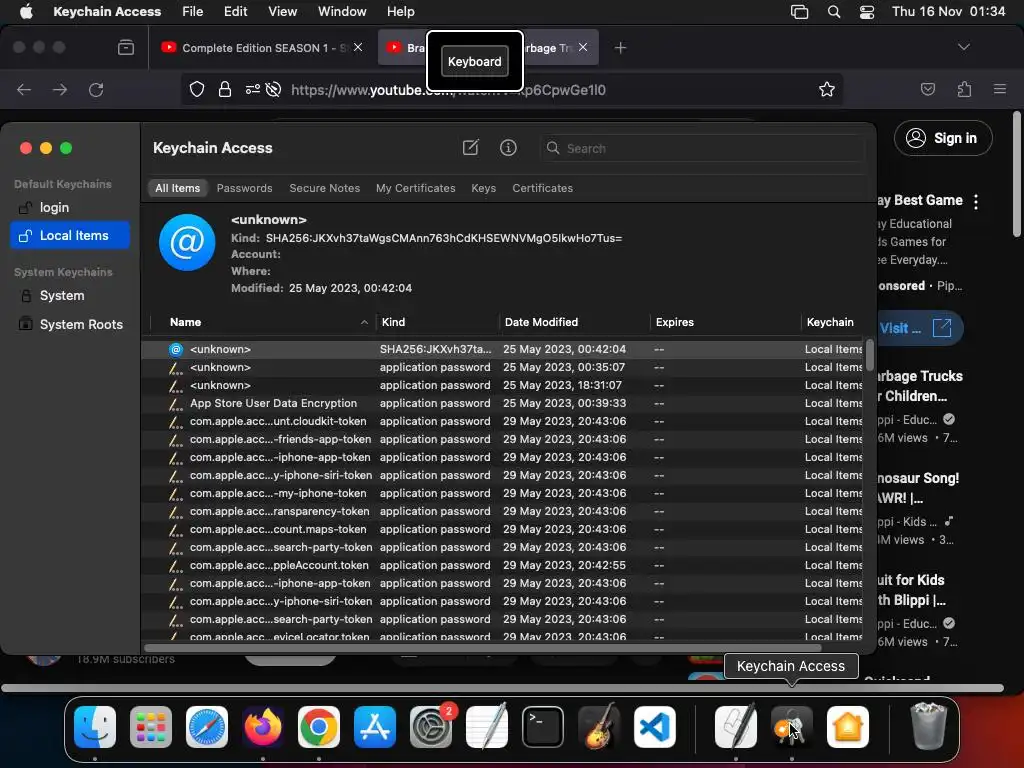Switch to the Certificates tab
The height and width of the screenshot is (768, 1024).
pos(542,188)
